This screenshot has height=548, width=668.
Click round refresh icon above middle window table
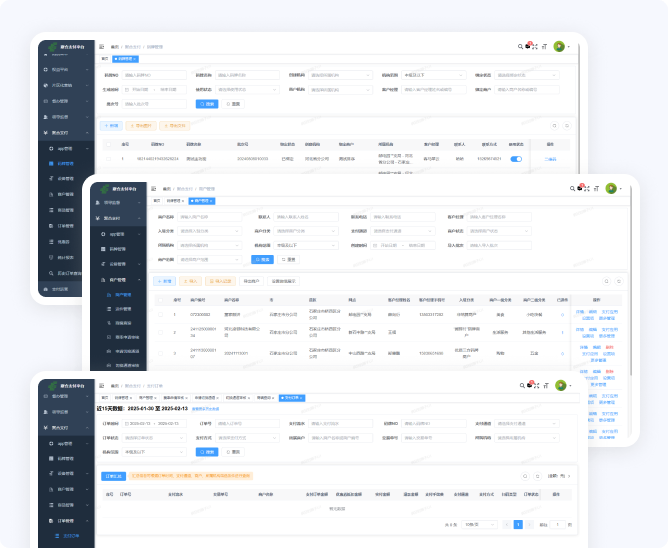(x=619, y=281)
